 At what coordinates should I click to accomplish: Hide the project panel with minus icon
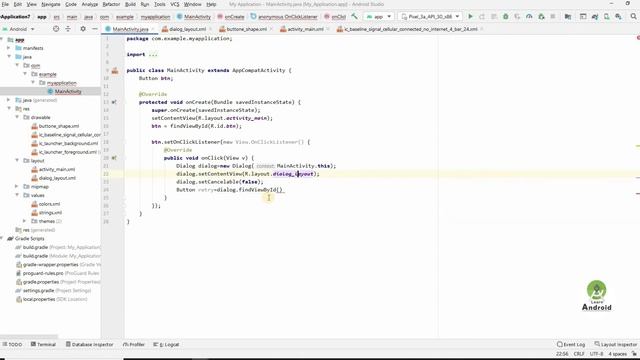pyautogui.click(x=95, y=29)
